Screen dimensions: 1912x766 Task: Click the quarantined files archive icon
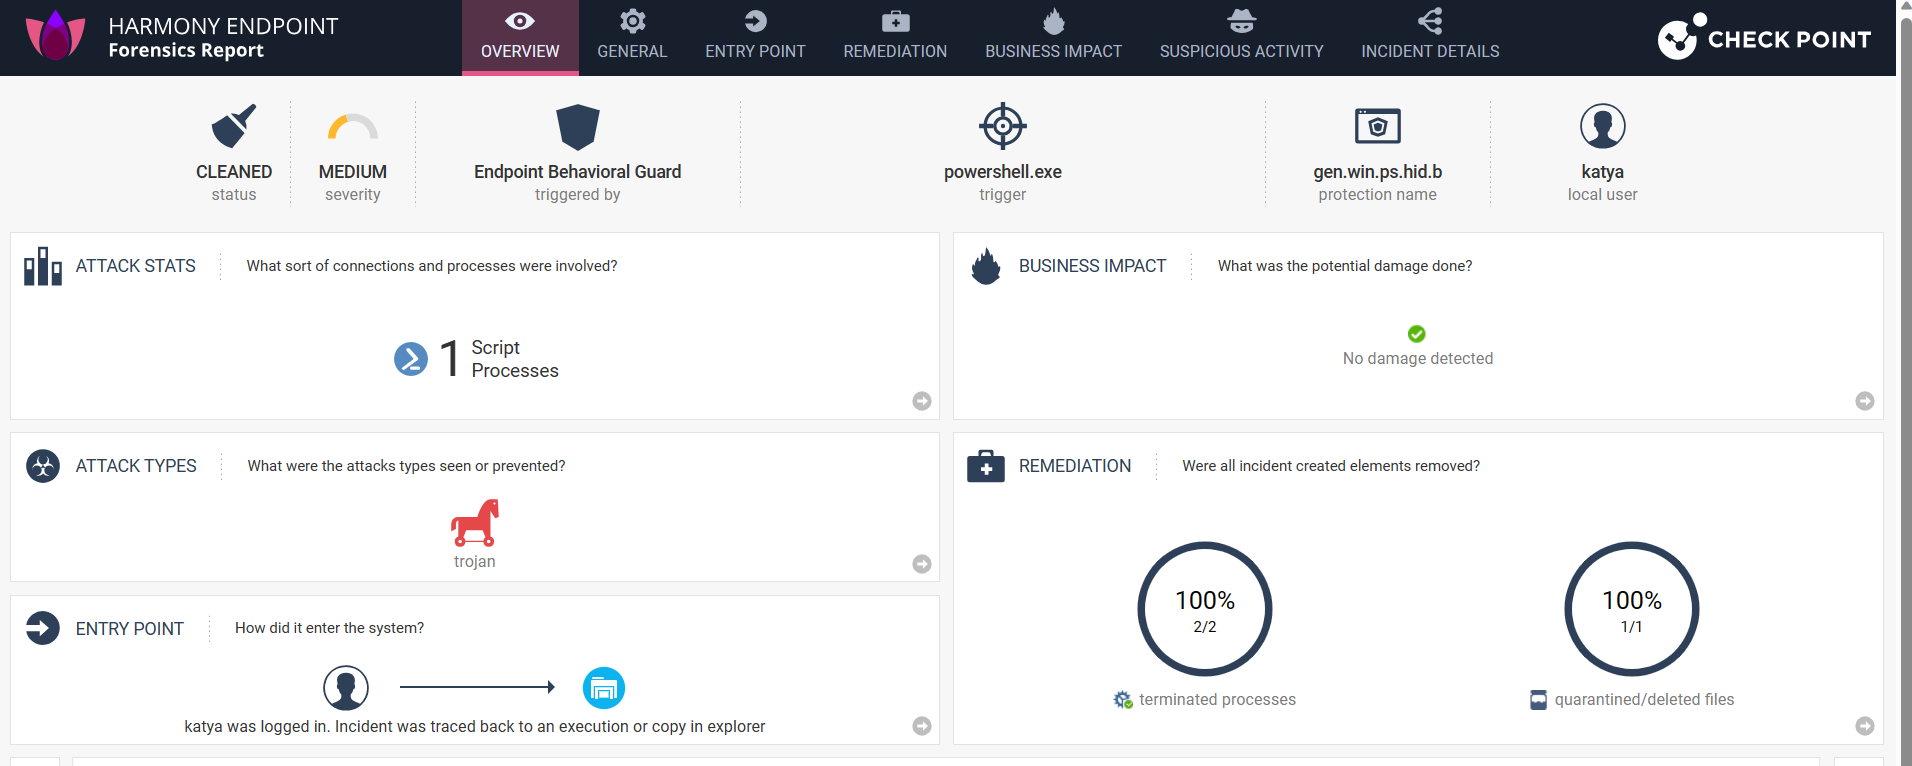click(x=1539, y=700)
